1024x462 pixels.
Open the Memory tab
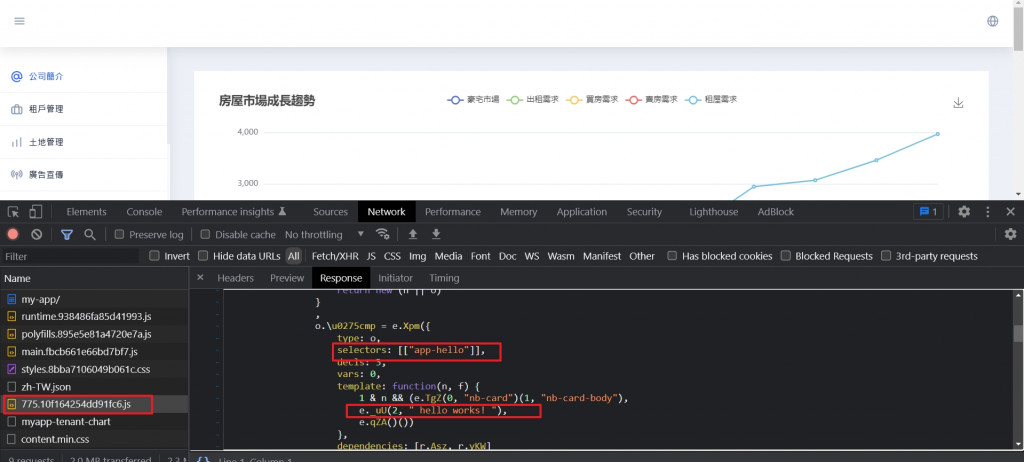[519, 212]
